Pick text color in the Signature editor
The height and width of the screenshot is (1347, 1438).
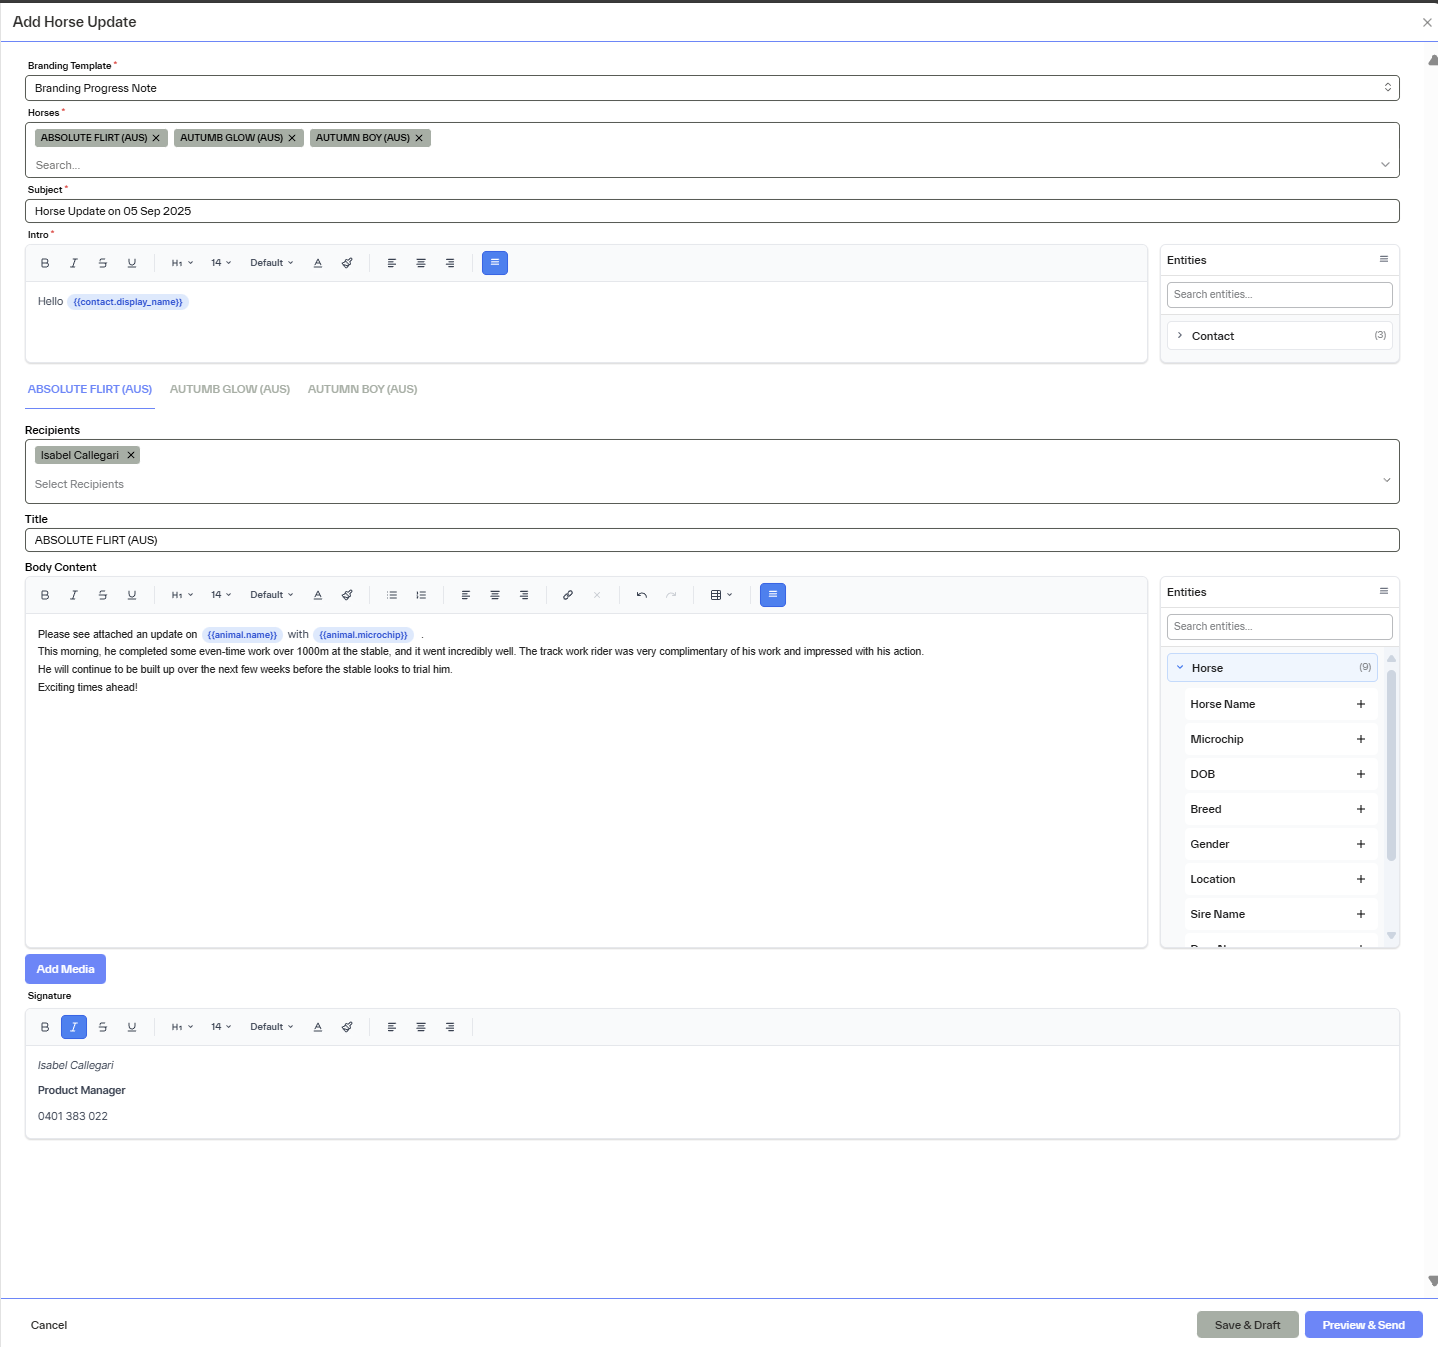(x=318, y=1027)
